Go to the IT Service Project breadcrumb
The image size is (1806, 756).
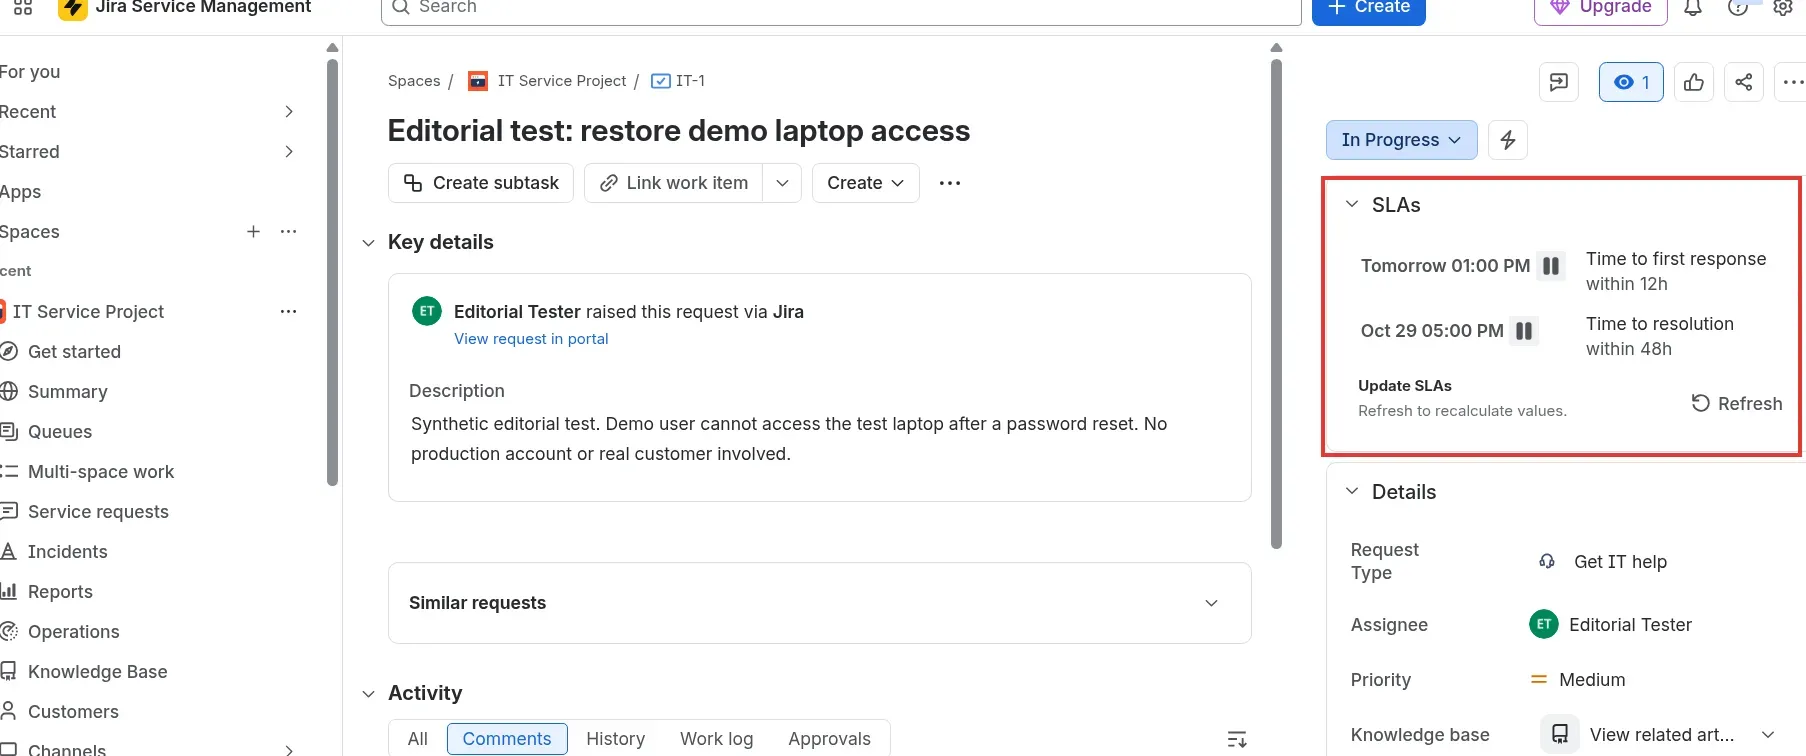[562, 81]
